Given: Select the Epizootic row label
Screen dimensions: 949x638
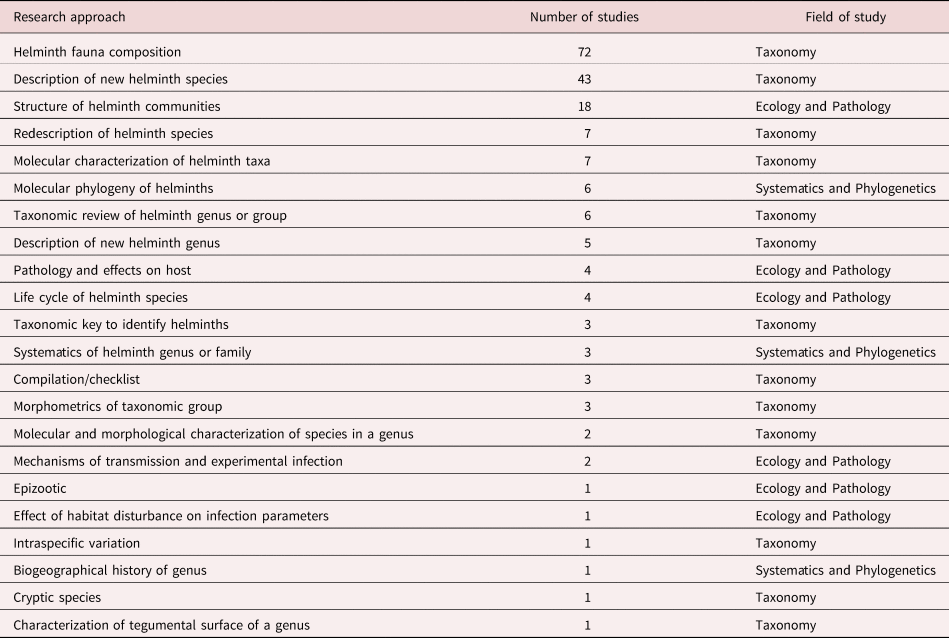Looking at the screenshot, I should tap(40, 488).
